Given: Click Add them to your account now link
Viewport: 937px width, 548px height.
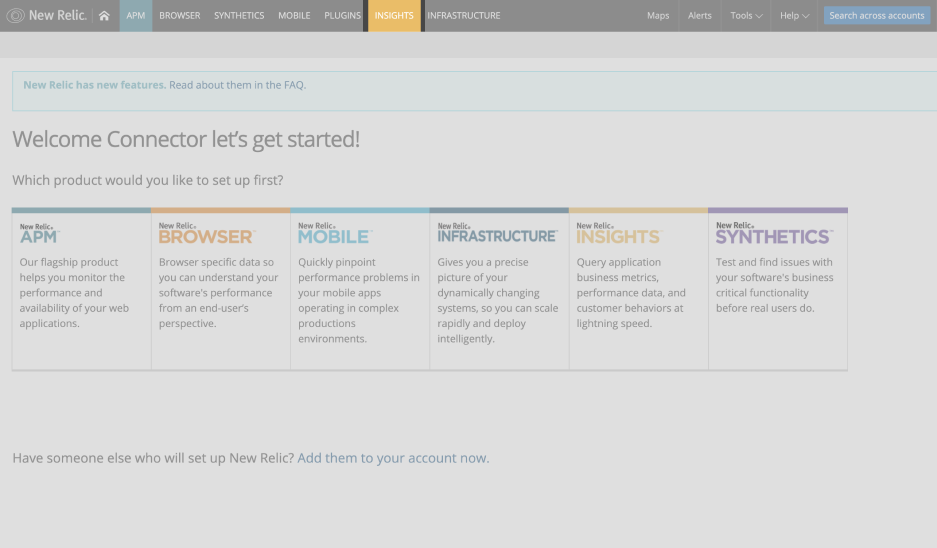Looking at the screenshot, I should 393,458.
